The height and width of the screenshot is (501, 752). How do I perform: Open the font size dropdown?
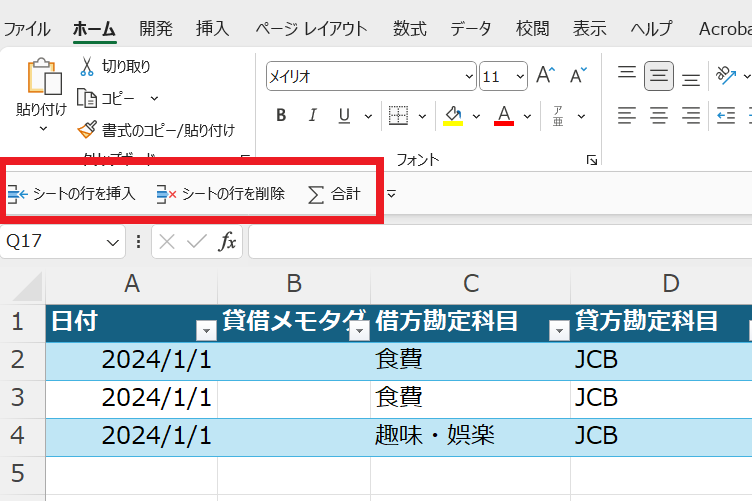pos(520,76)
